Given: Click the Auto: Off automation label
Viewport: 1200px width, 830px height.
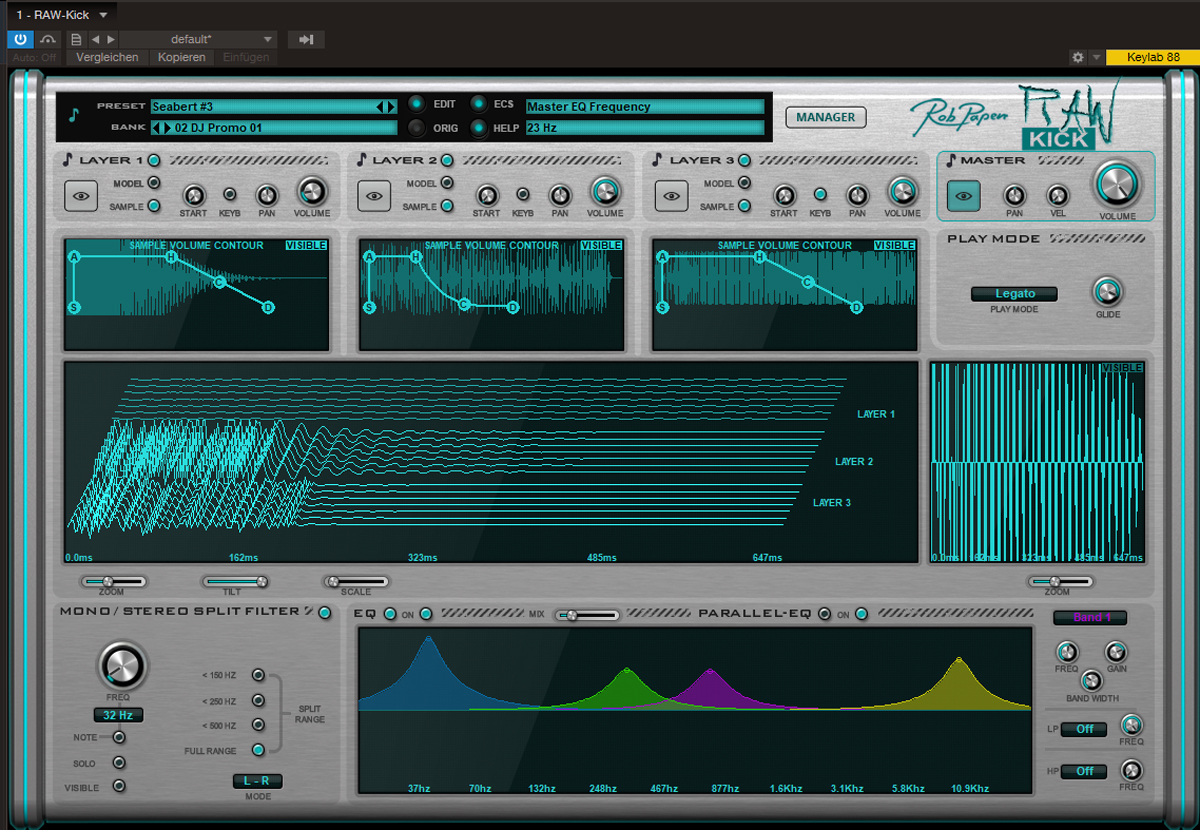Looking at the screenshot, I should click(x=34, y=57).
